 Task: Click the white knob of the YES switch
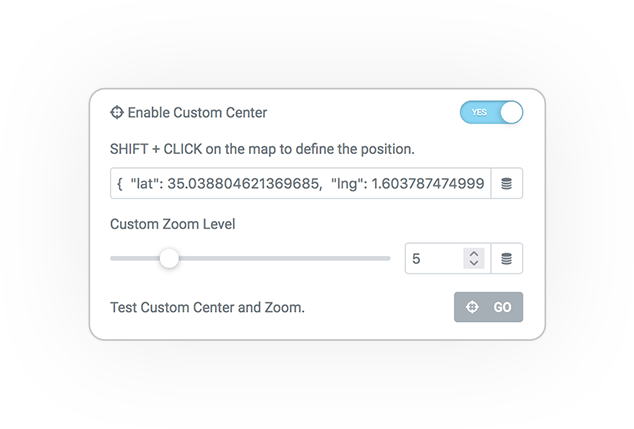pos(511,112)
